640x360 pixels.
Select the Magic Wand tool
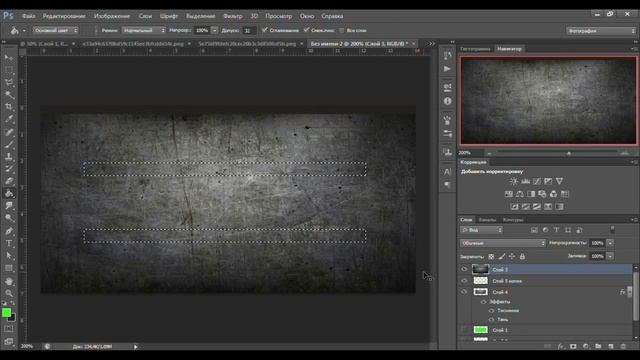[x=9, y=95]
